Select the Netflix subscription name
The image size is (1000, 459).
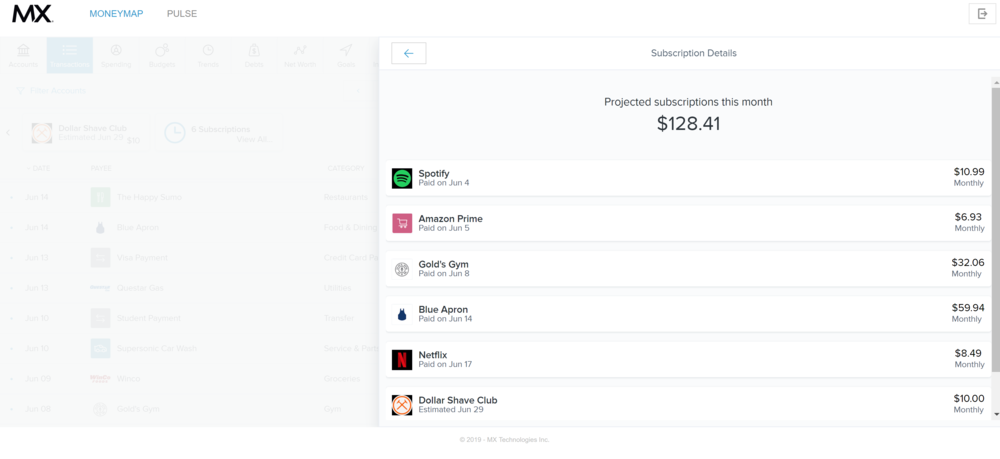click(432, 354)
